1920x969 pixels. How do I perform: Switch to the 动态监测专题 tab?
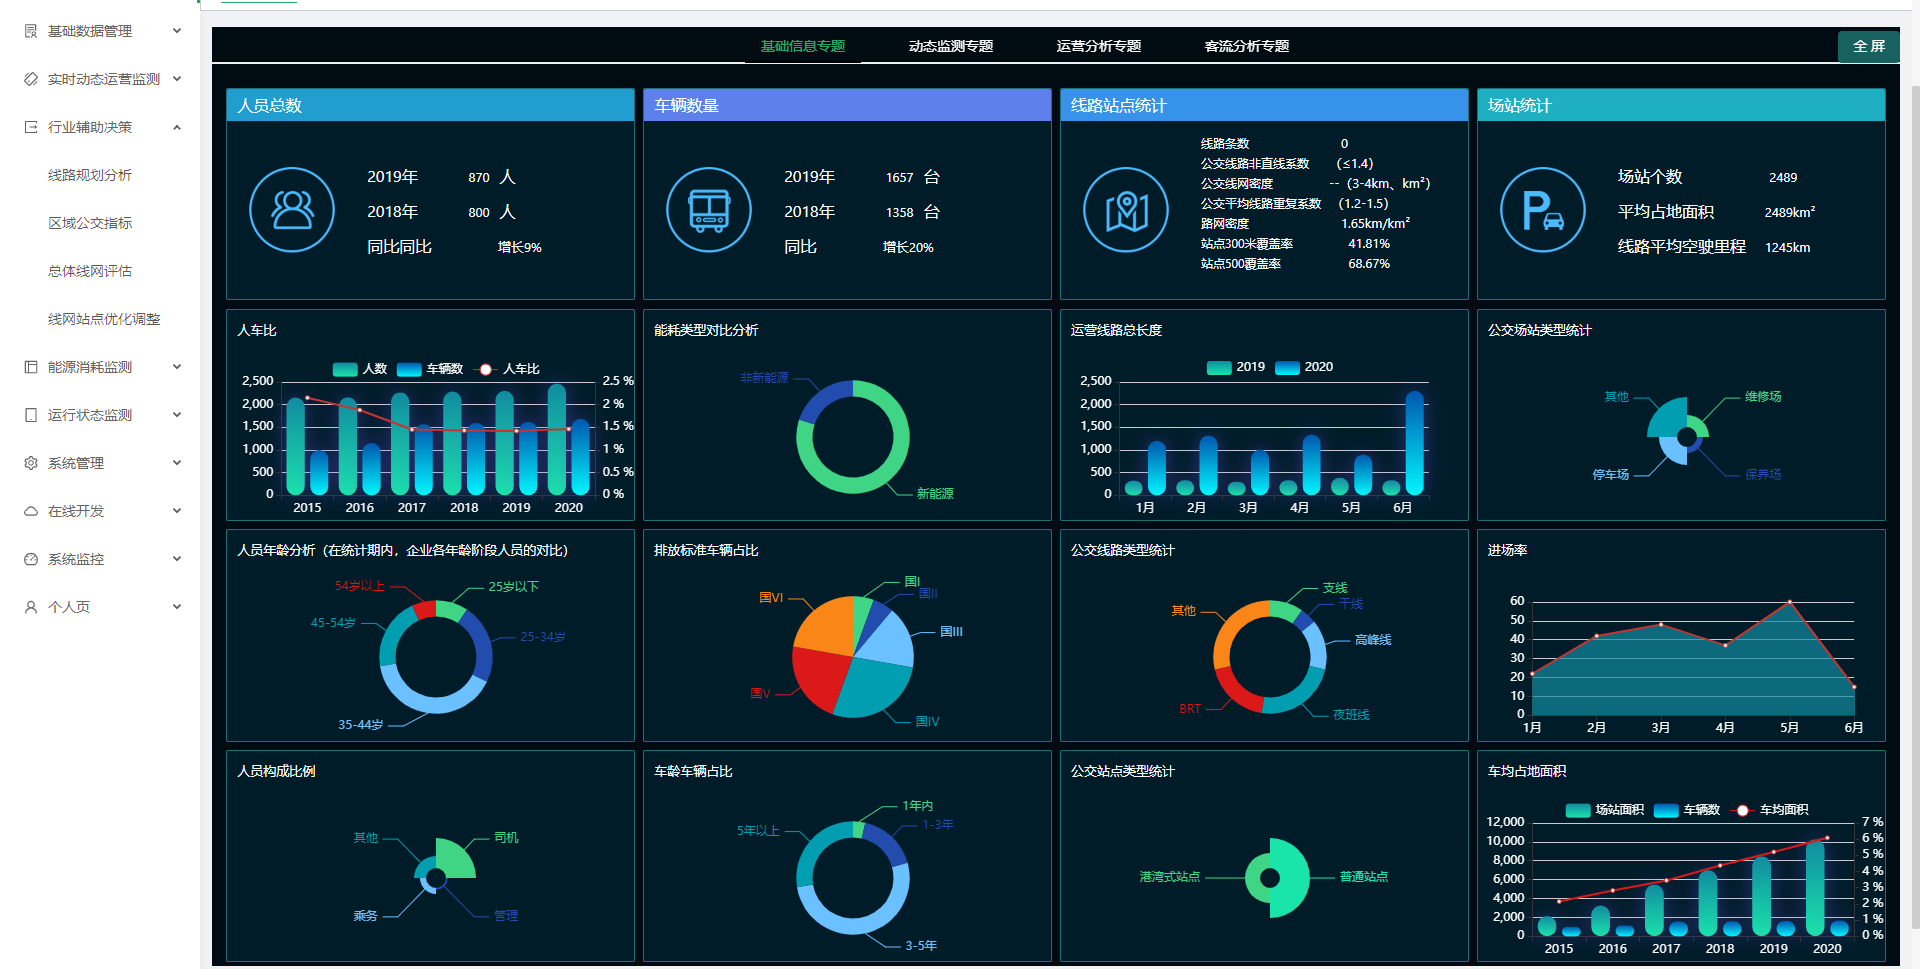point(951,46)
